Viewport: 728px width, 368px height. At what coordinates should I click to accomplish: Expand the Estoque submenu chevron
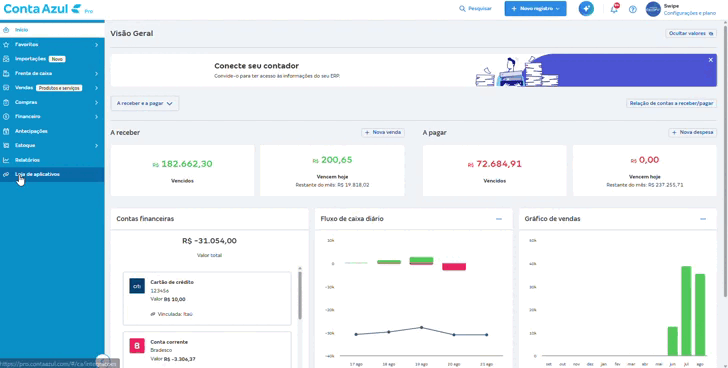(97, 146)
